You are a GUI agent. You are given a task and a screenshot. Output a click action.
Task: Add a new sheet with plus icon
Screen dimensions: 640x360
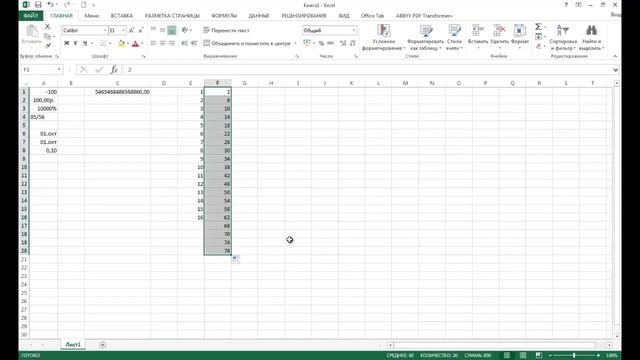[x=102, y=345]
